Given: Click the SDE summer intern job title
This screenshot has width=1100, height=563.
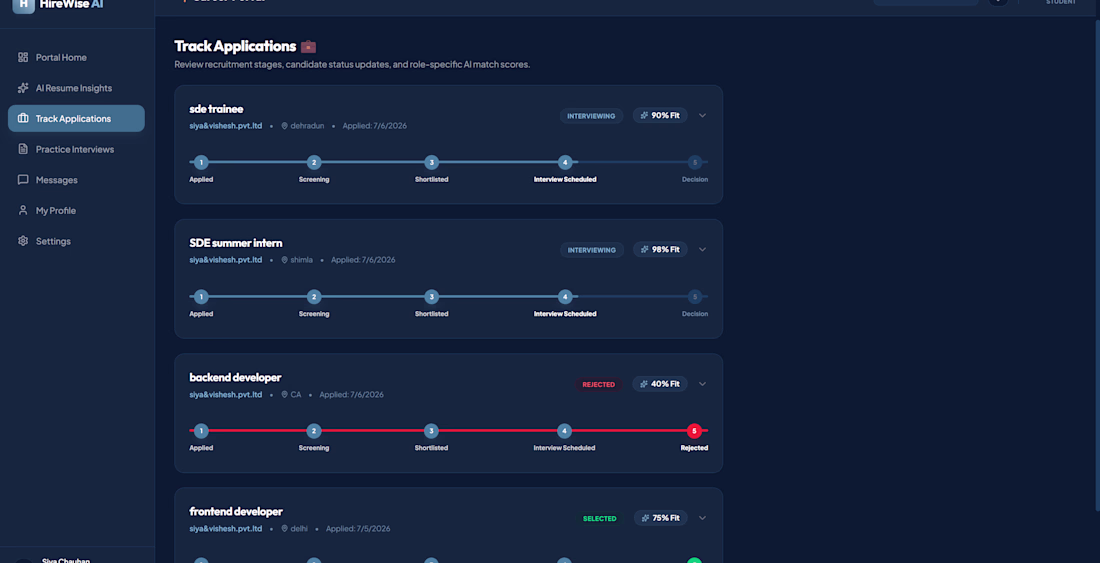Looking at the screenshot, I should [x=236, y=243].
